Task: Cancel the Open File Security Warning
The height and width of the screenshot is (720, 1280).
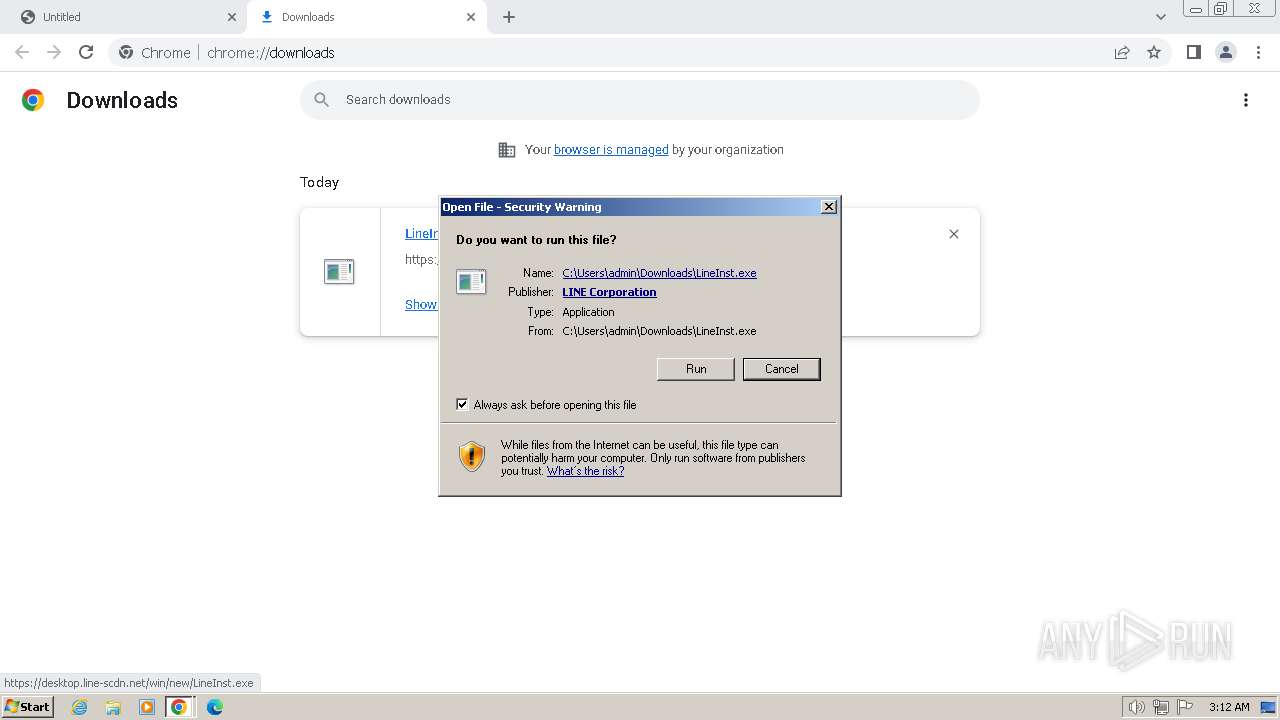Action: pos(781,369)
